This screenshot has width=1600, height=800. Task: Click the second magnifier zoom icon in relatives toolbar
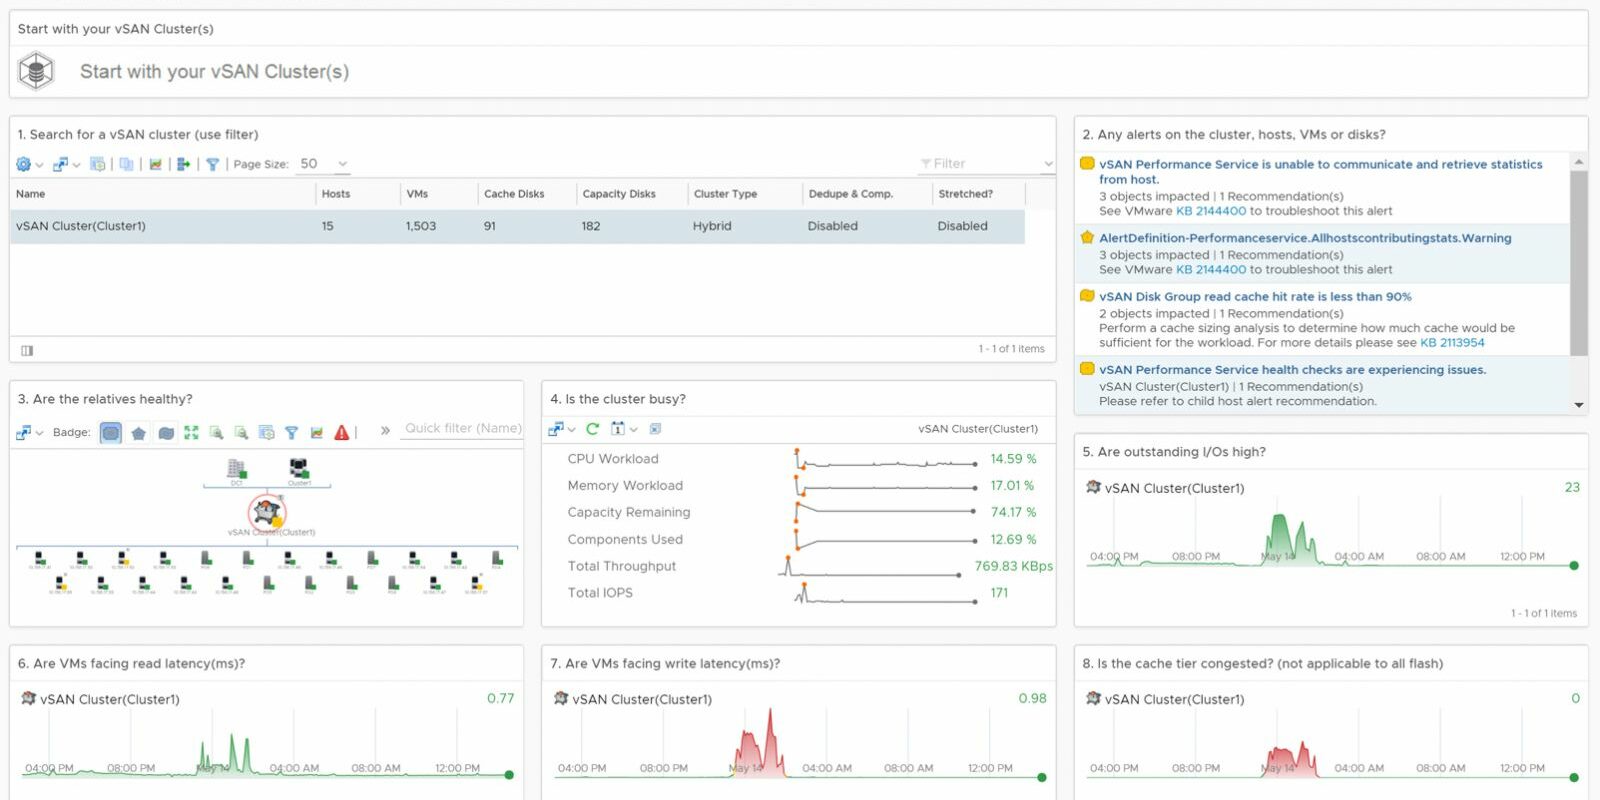241,433
